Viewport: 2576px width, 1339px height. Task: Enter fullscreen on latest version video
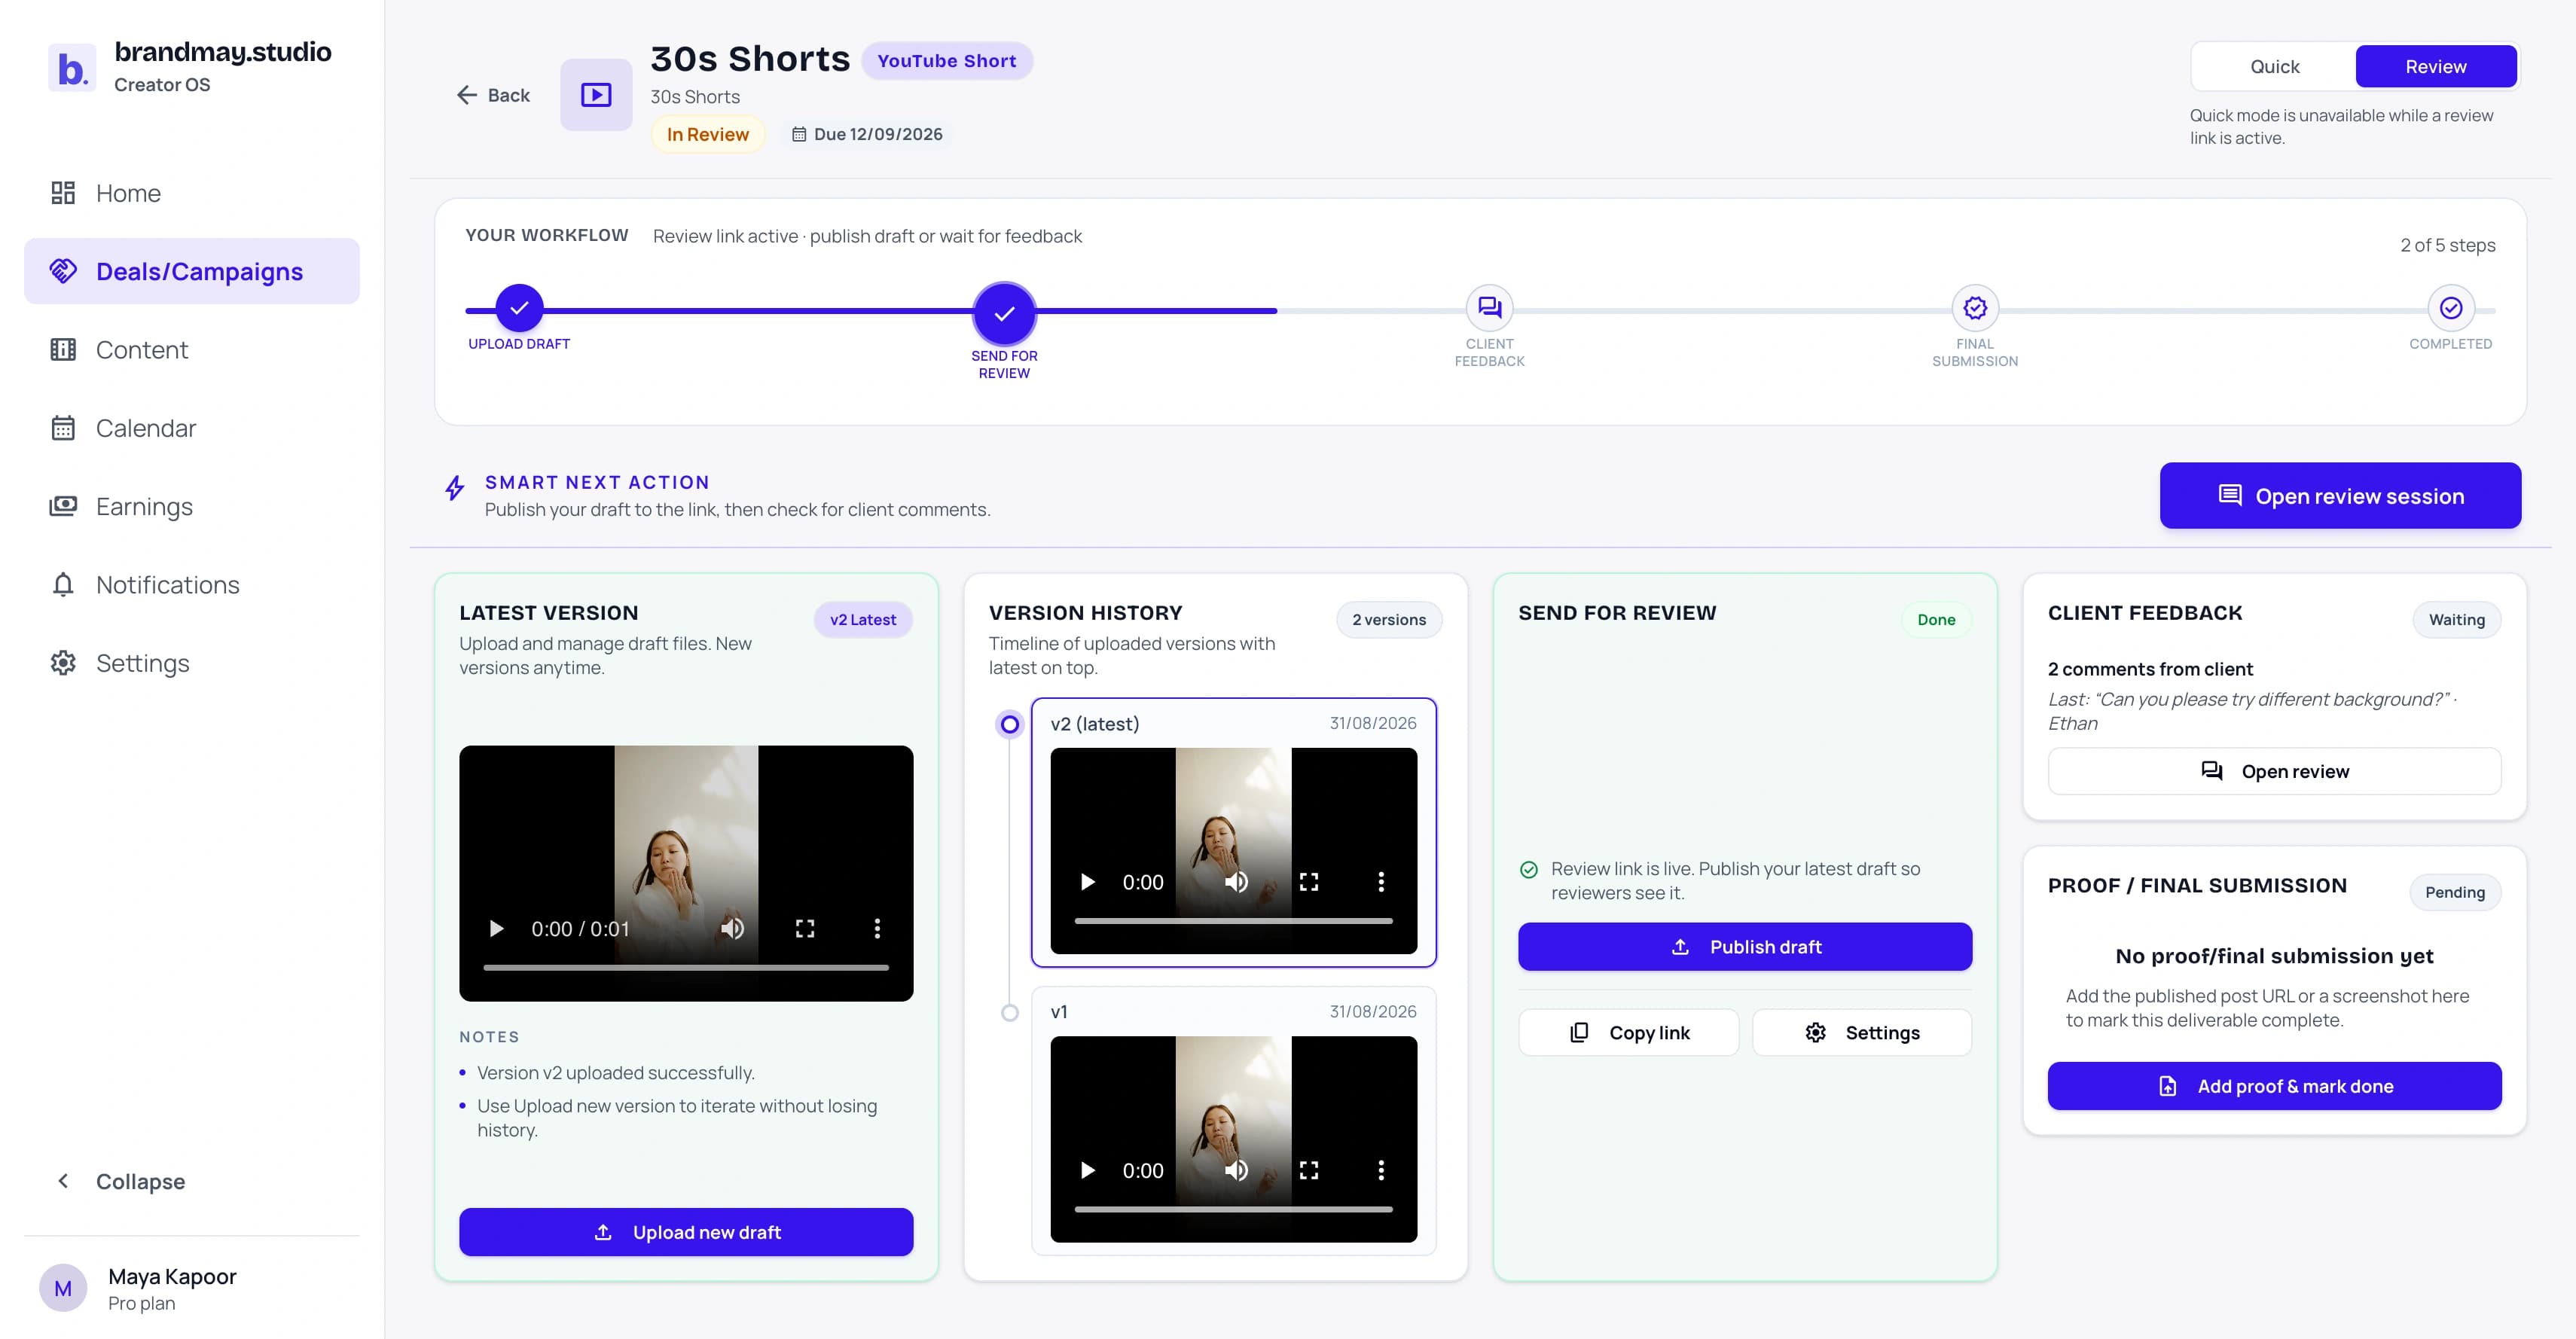point(805,928)
